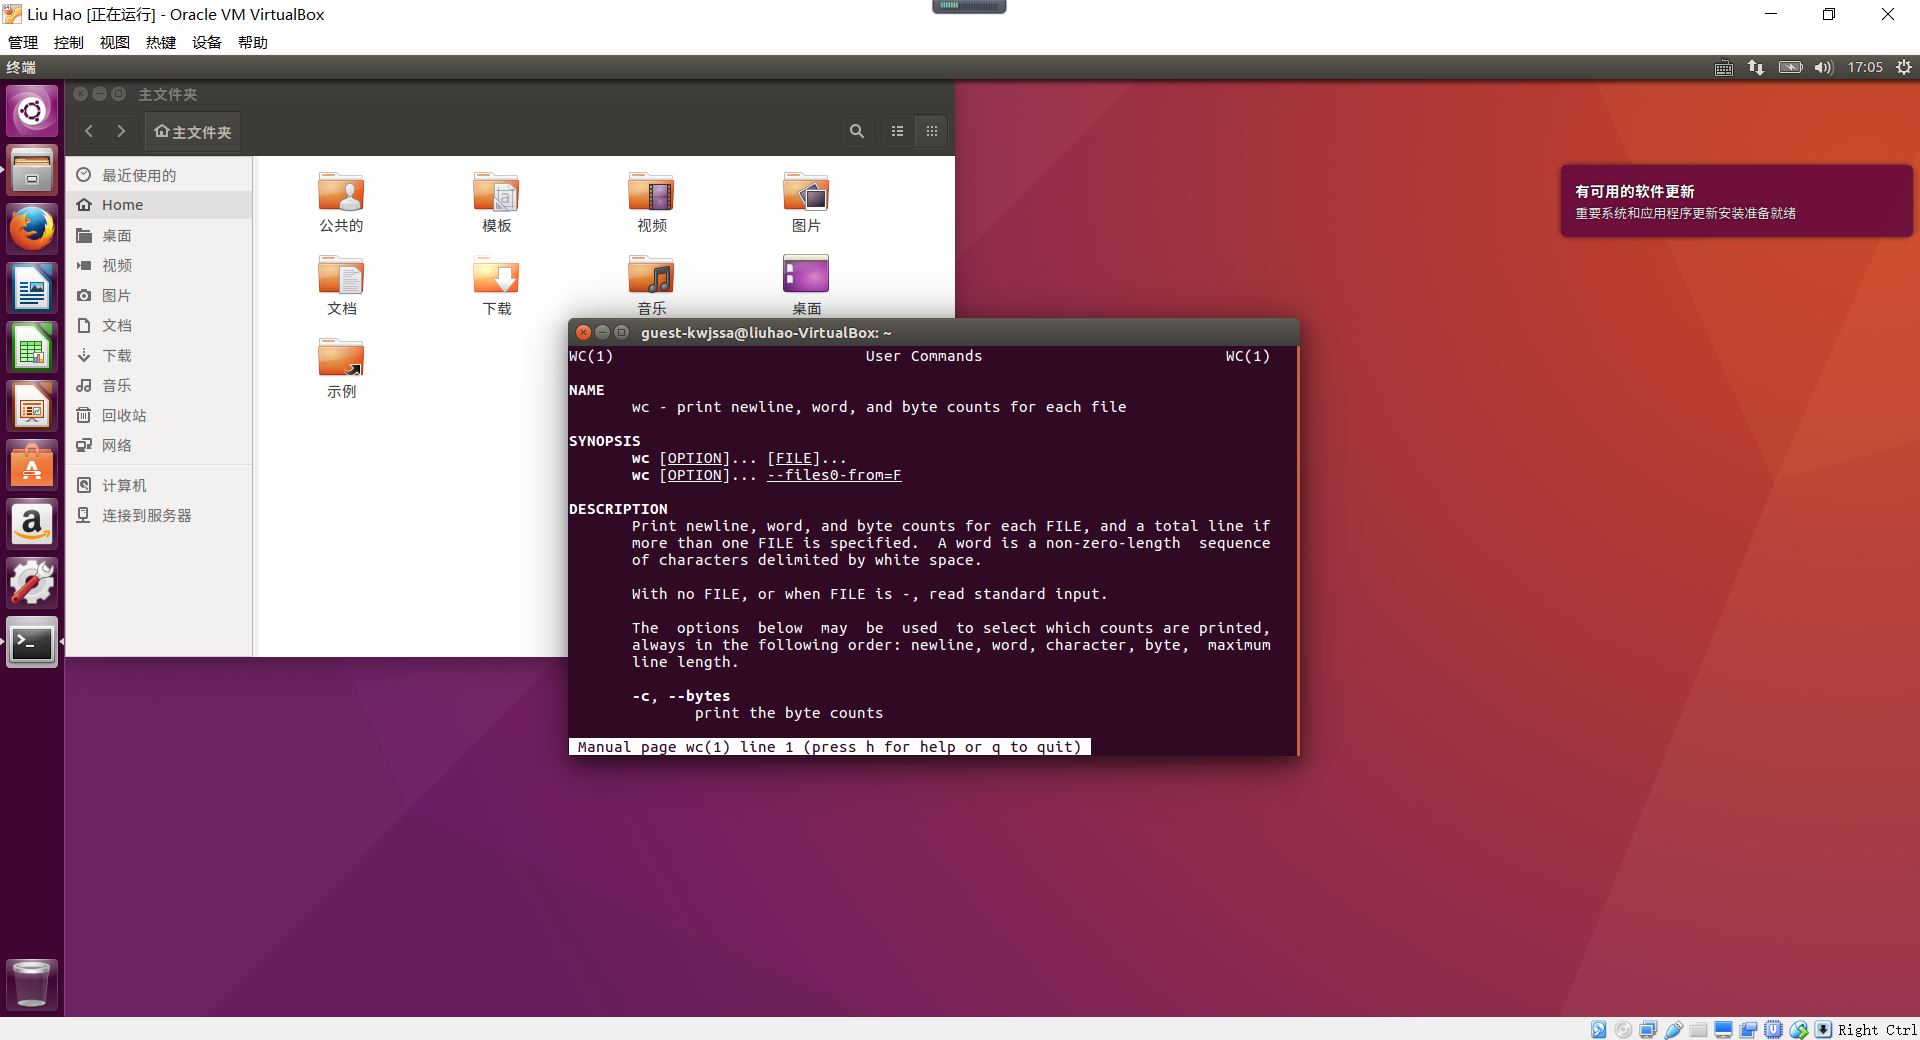Image resolution: width=1920 pixels, height=1040 pixels.
Task: Select 音乐 in Files sidebar
Action: point(159,385)
